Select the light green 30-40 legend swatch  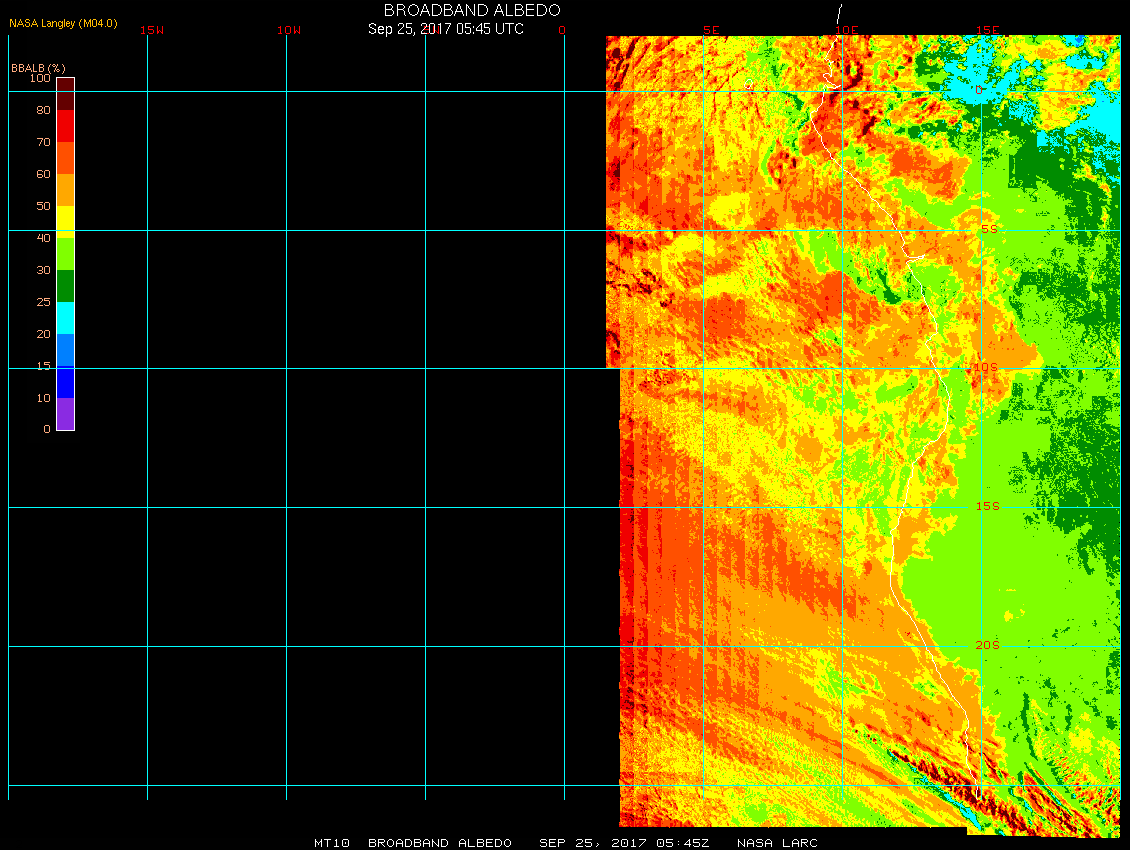(x=66, y=254)
